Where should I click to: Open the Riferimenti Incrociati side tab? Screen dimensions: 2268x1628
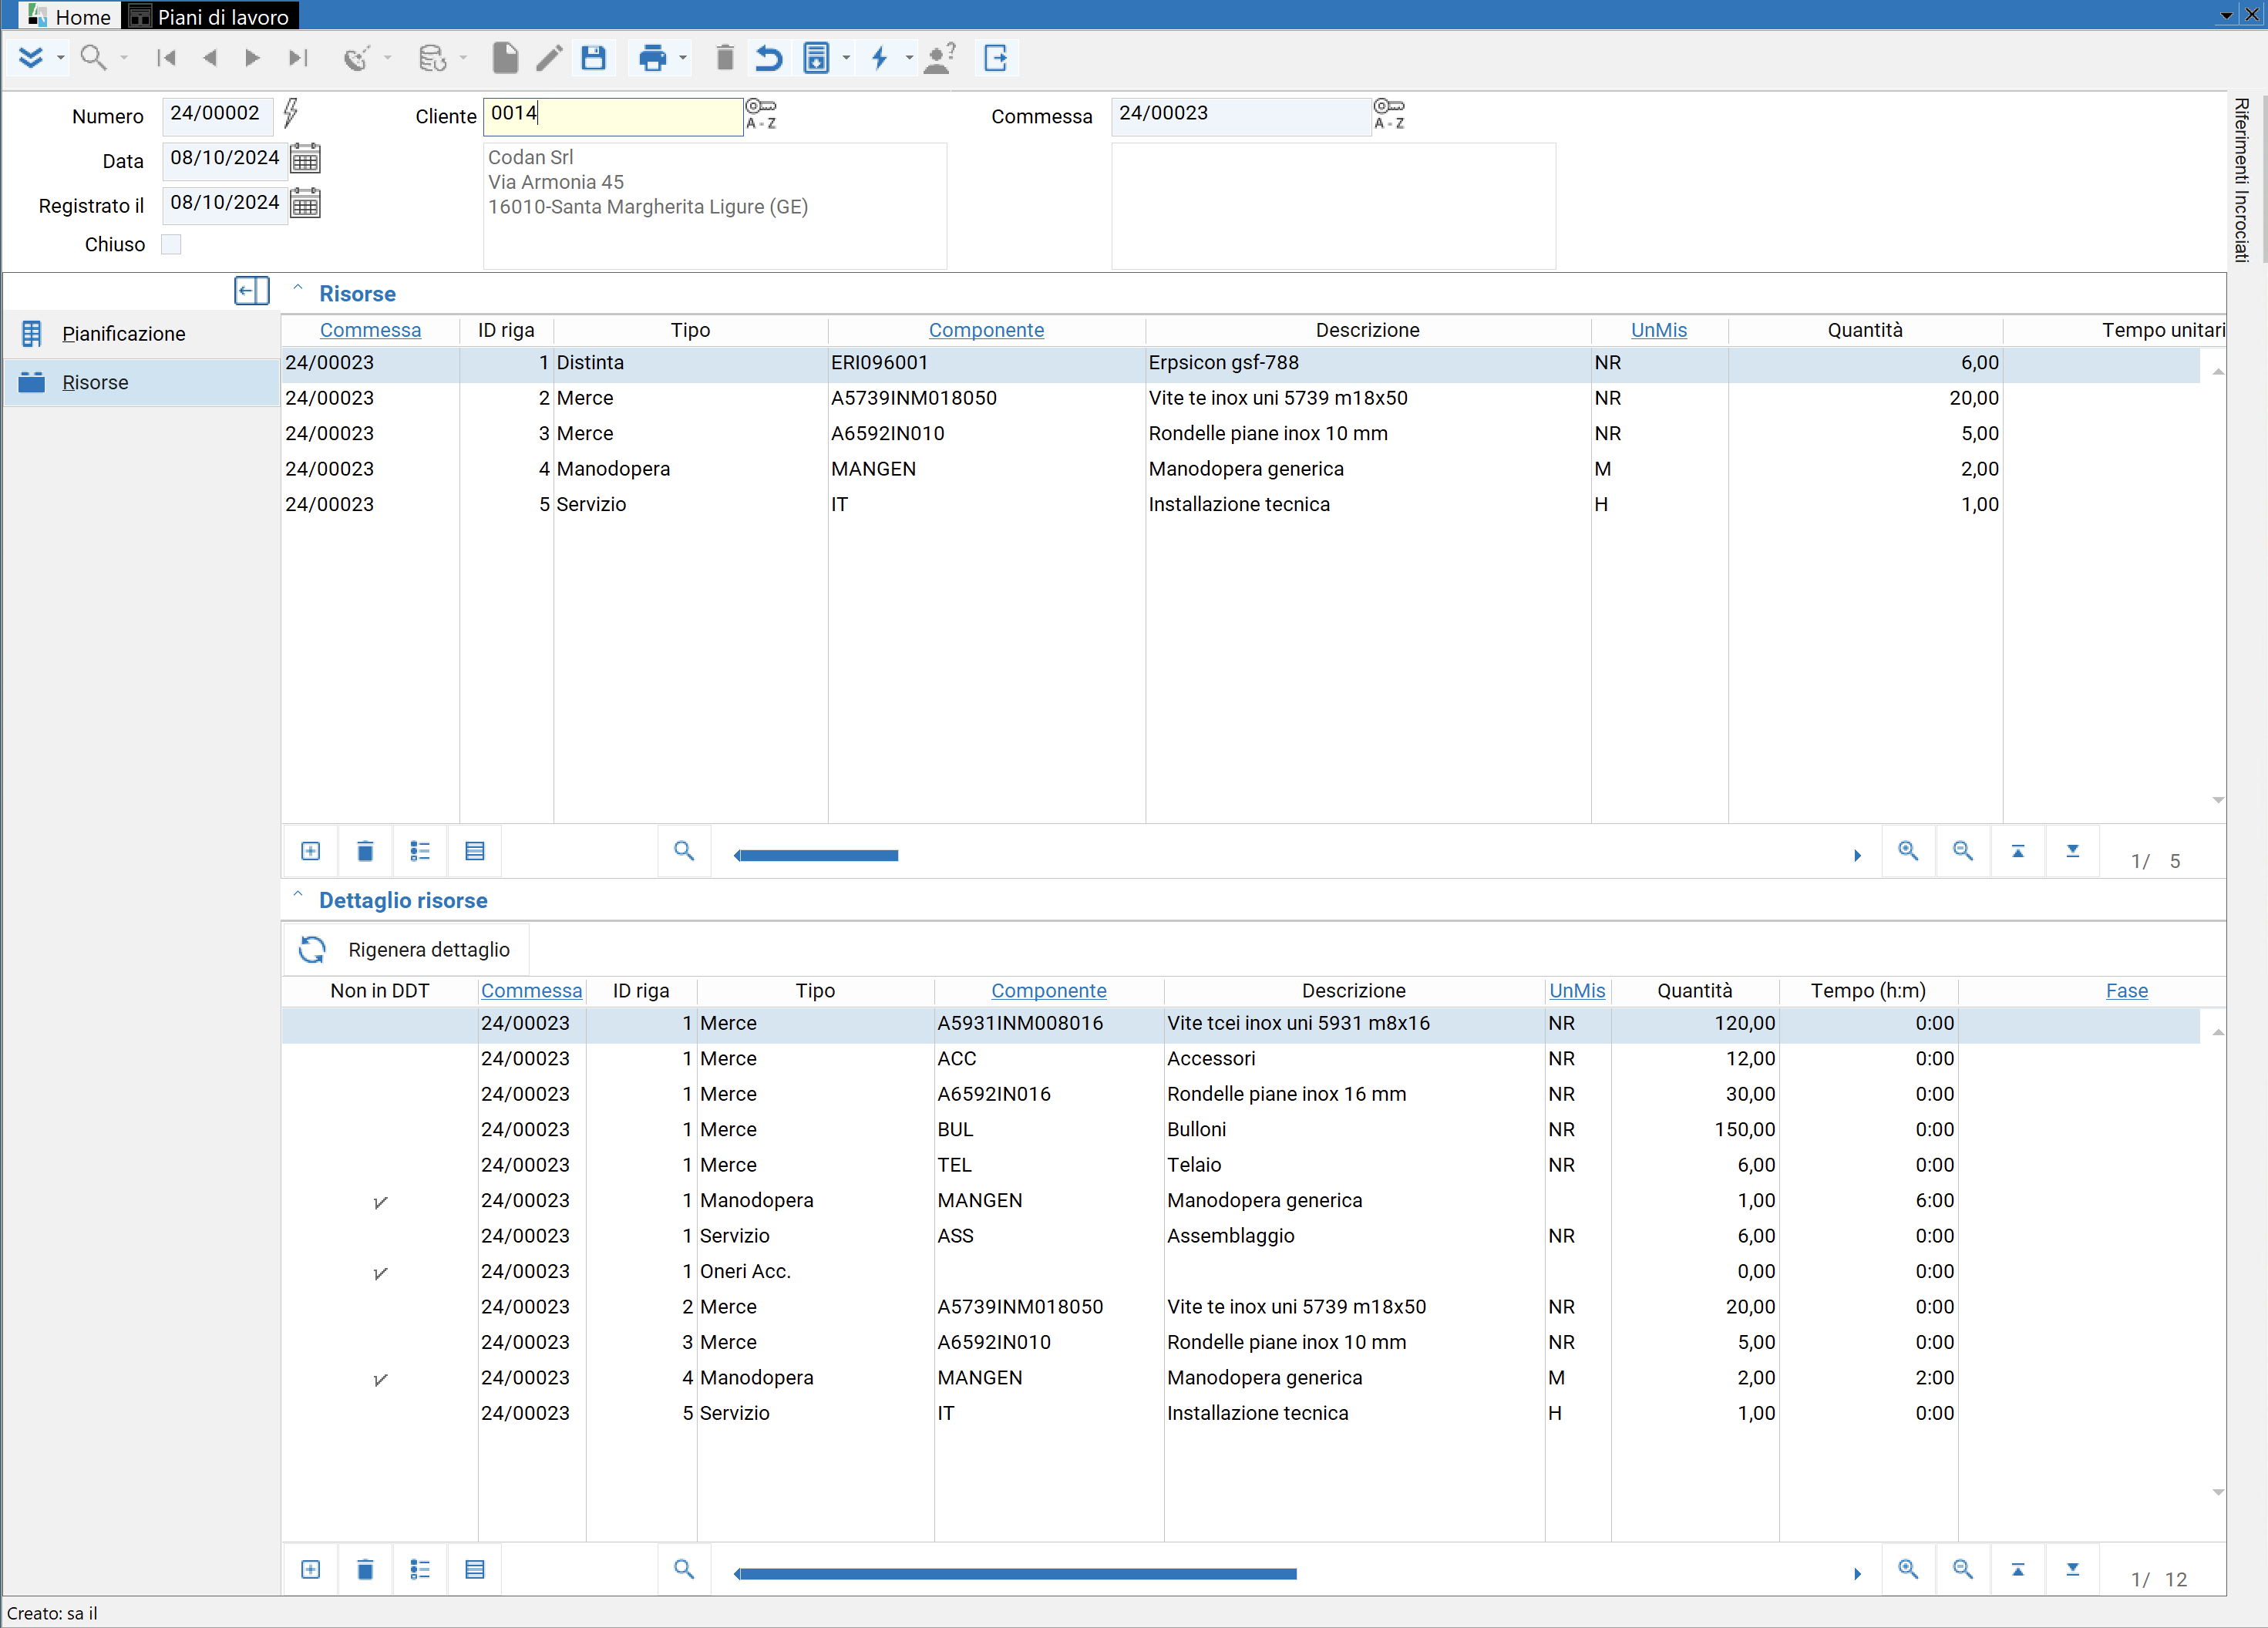[x=2243, y=180]
